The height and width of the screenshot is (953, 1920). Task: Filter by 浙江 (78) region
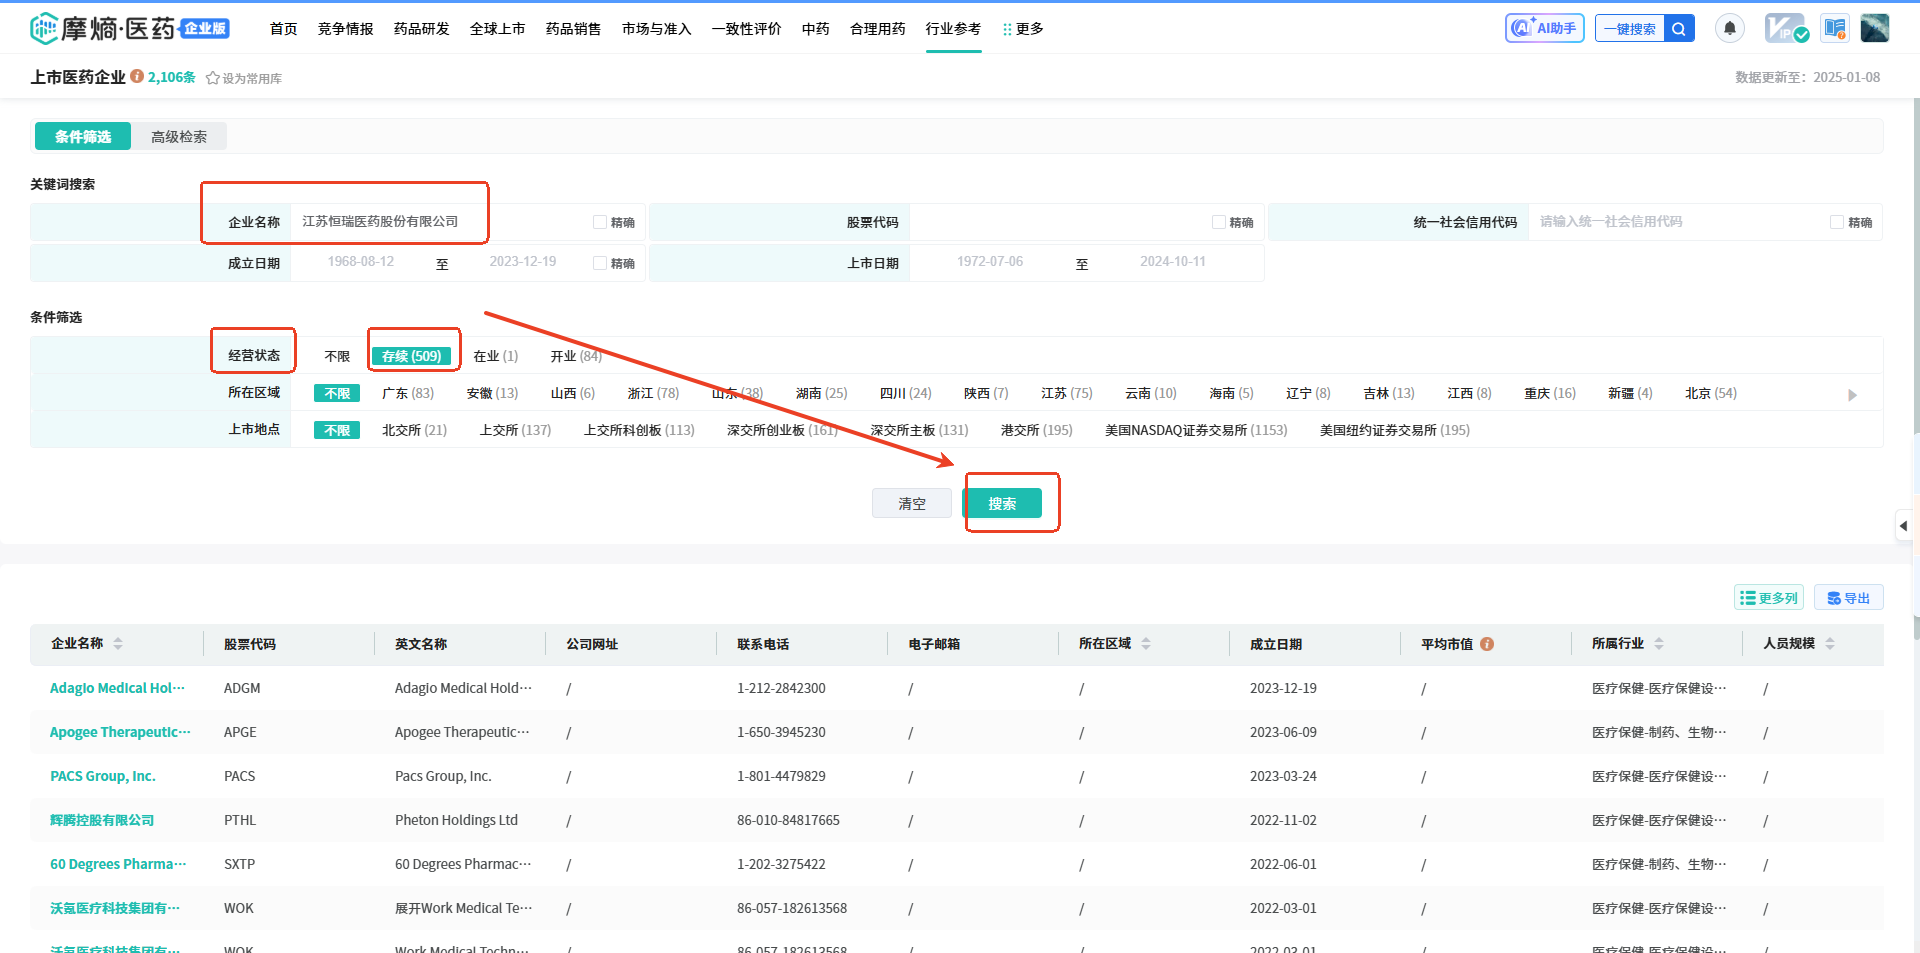coord(653,393)
